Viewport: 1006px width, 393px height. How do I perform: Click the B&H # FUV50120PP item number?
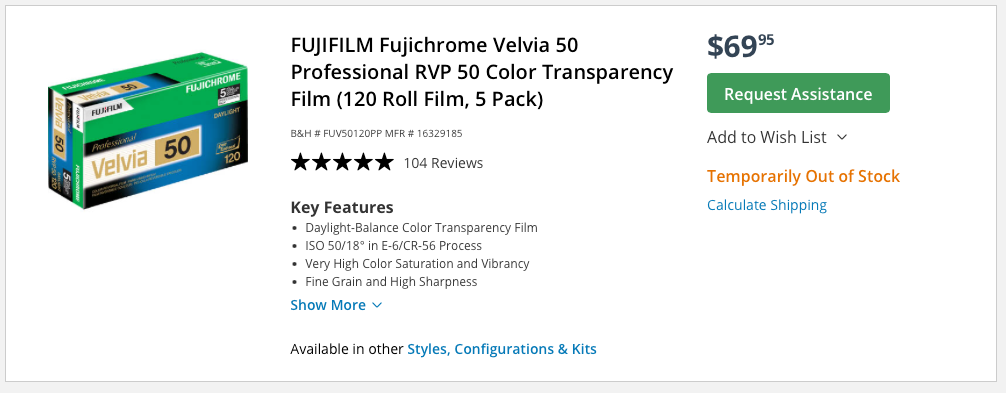[337, 134]
